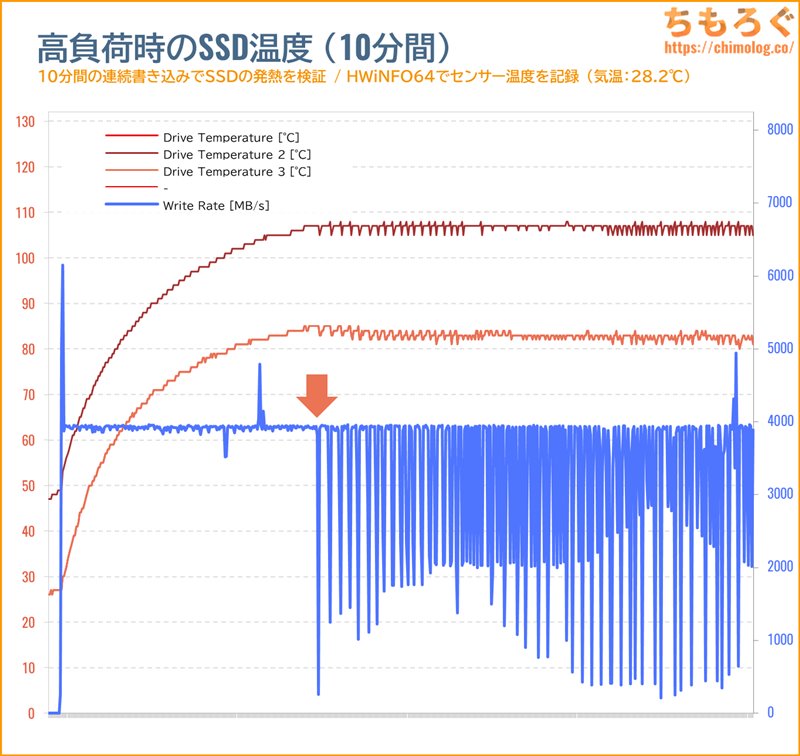Click the 0 label on right write-rate axis

pos(771,713)
